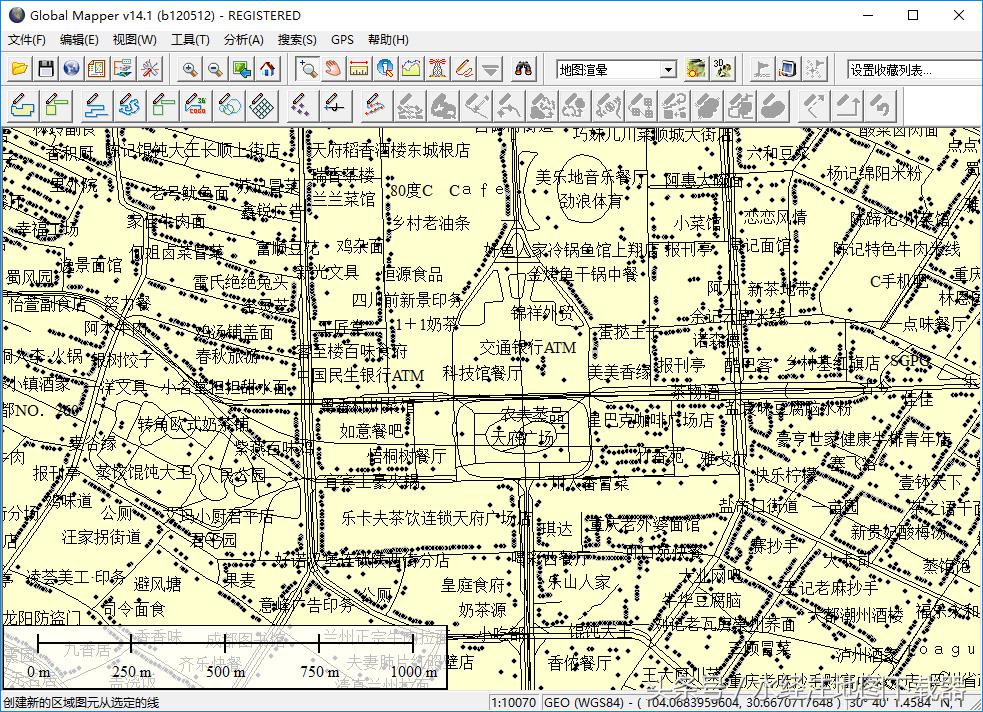The image size is (983, 712).
Task: Click the 1:10070 scale status field
Action: pos(514,703)
